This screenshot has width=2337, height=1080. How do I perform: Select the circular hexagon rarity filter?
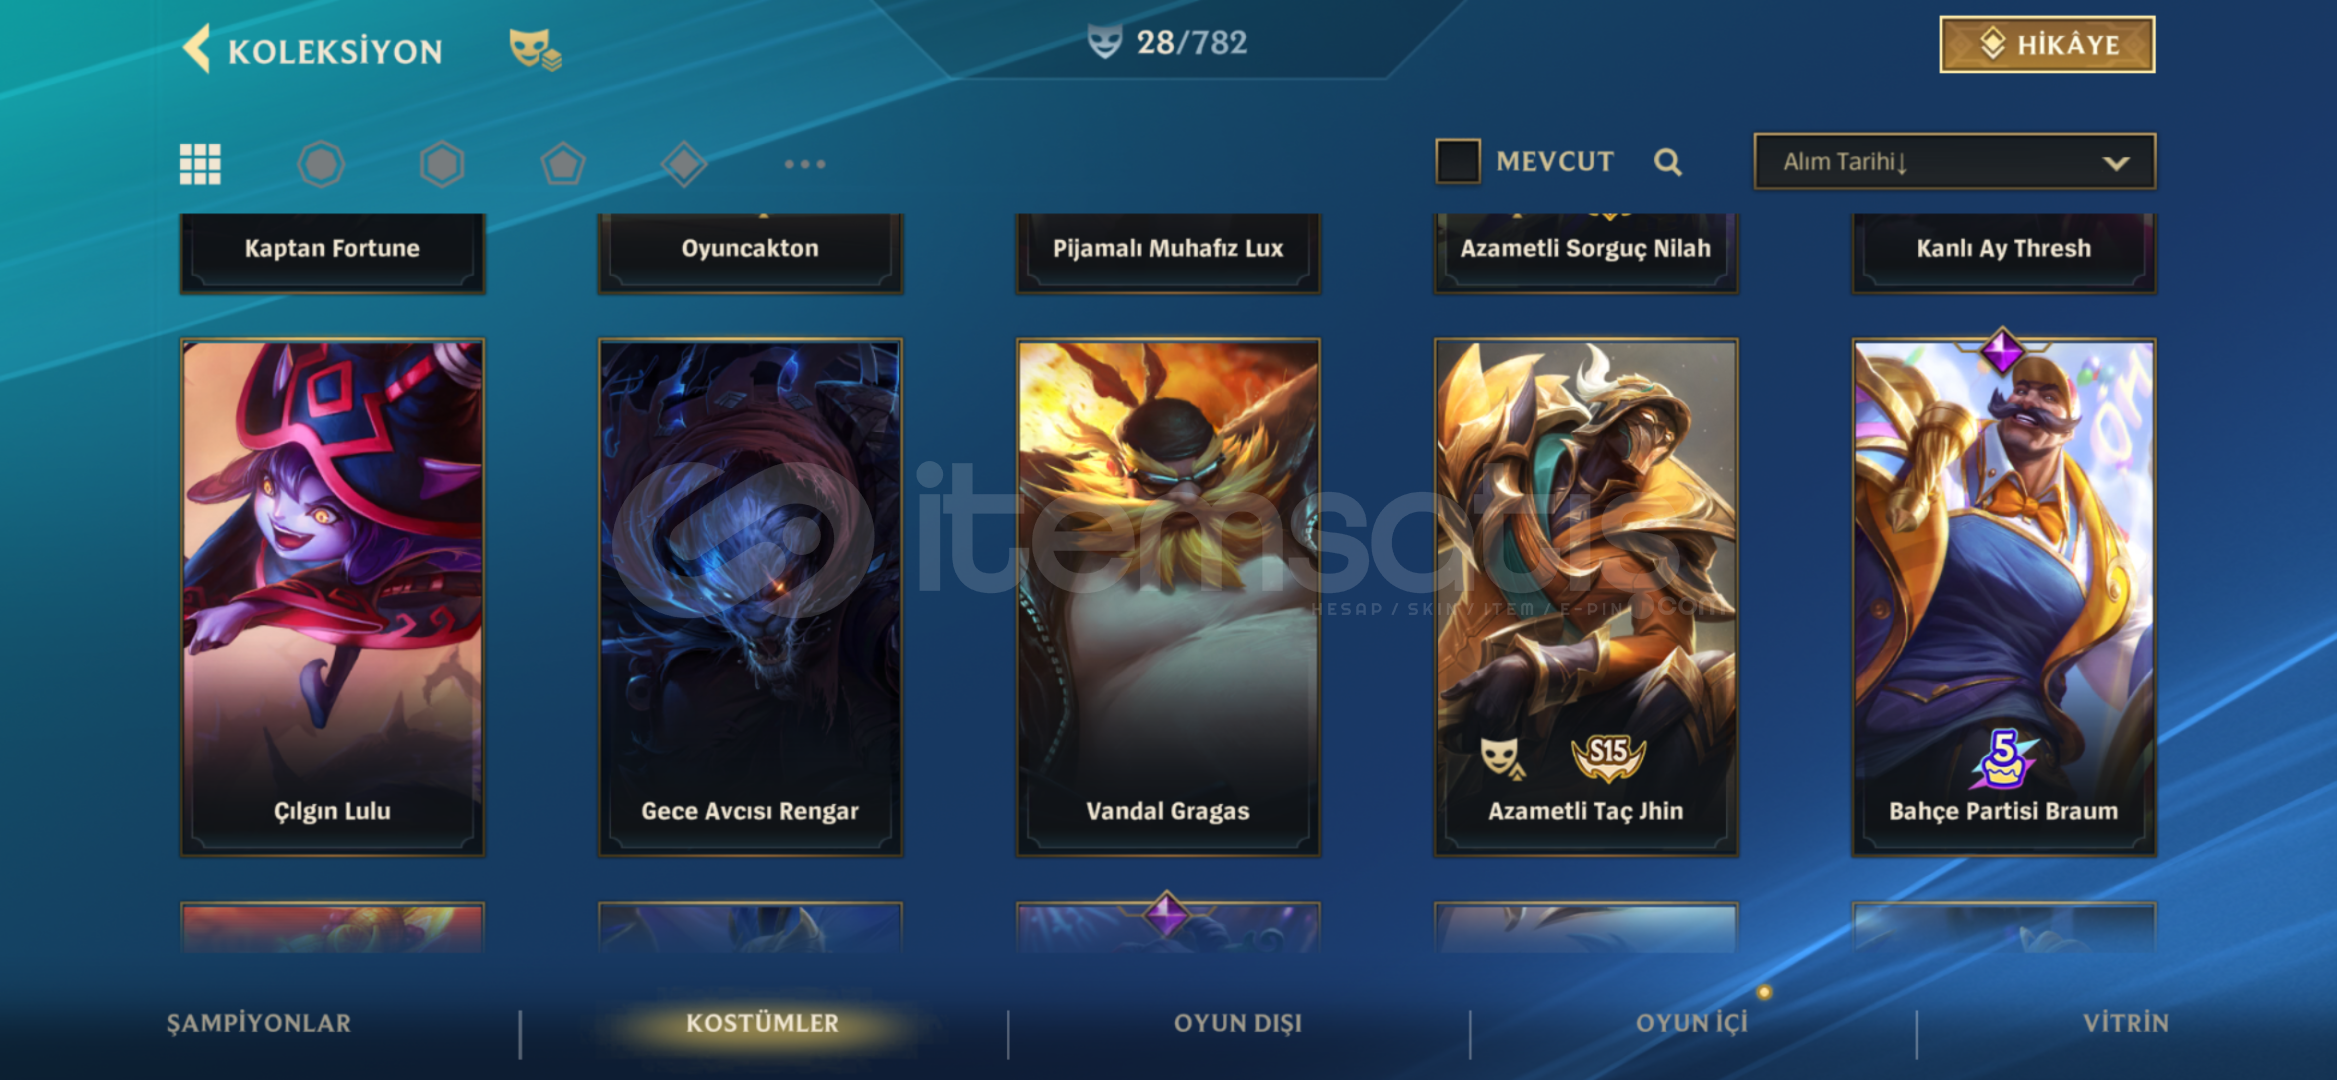[x=321, y=164]
